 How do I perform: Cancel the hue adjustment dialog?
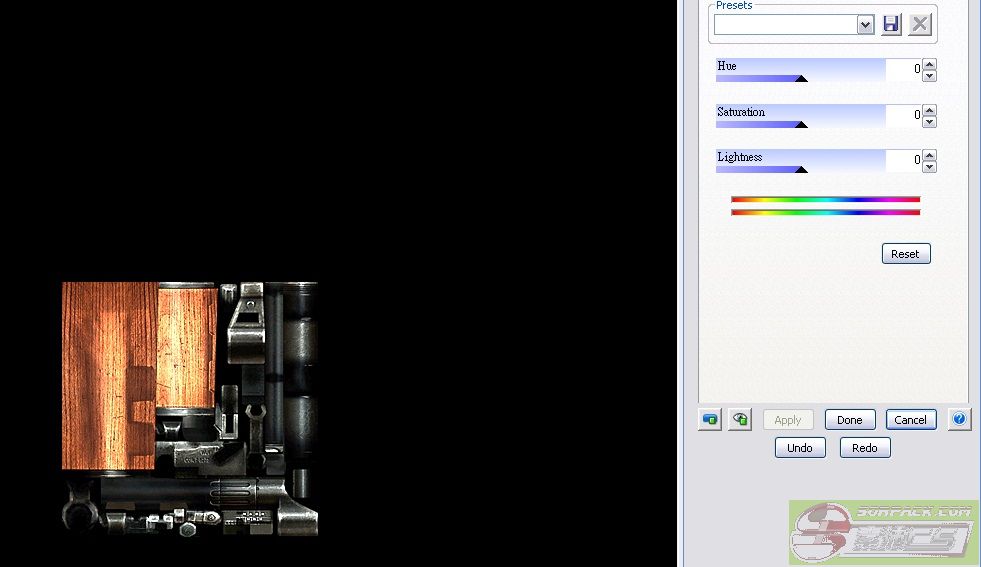[x=911, y=420]
